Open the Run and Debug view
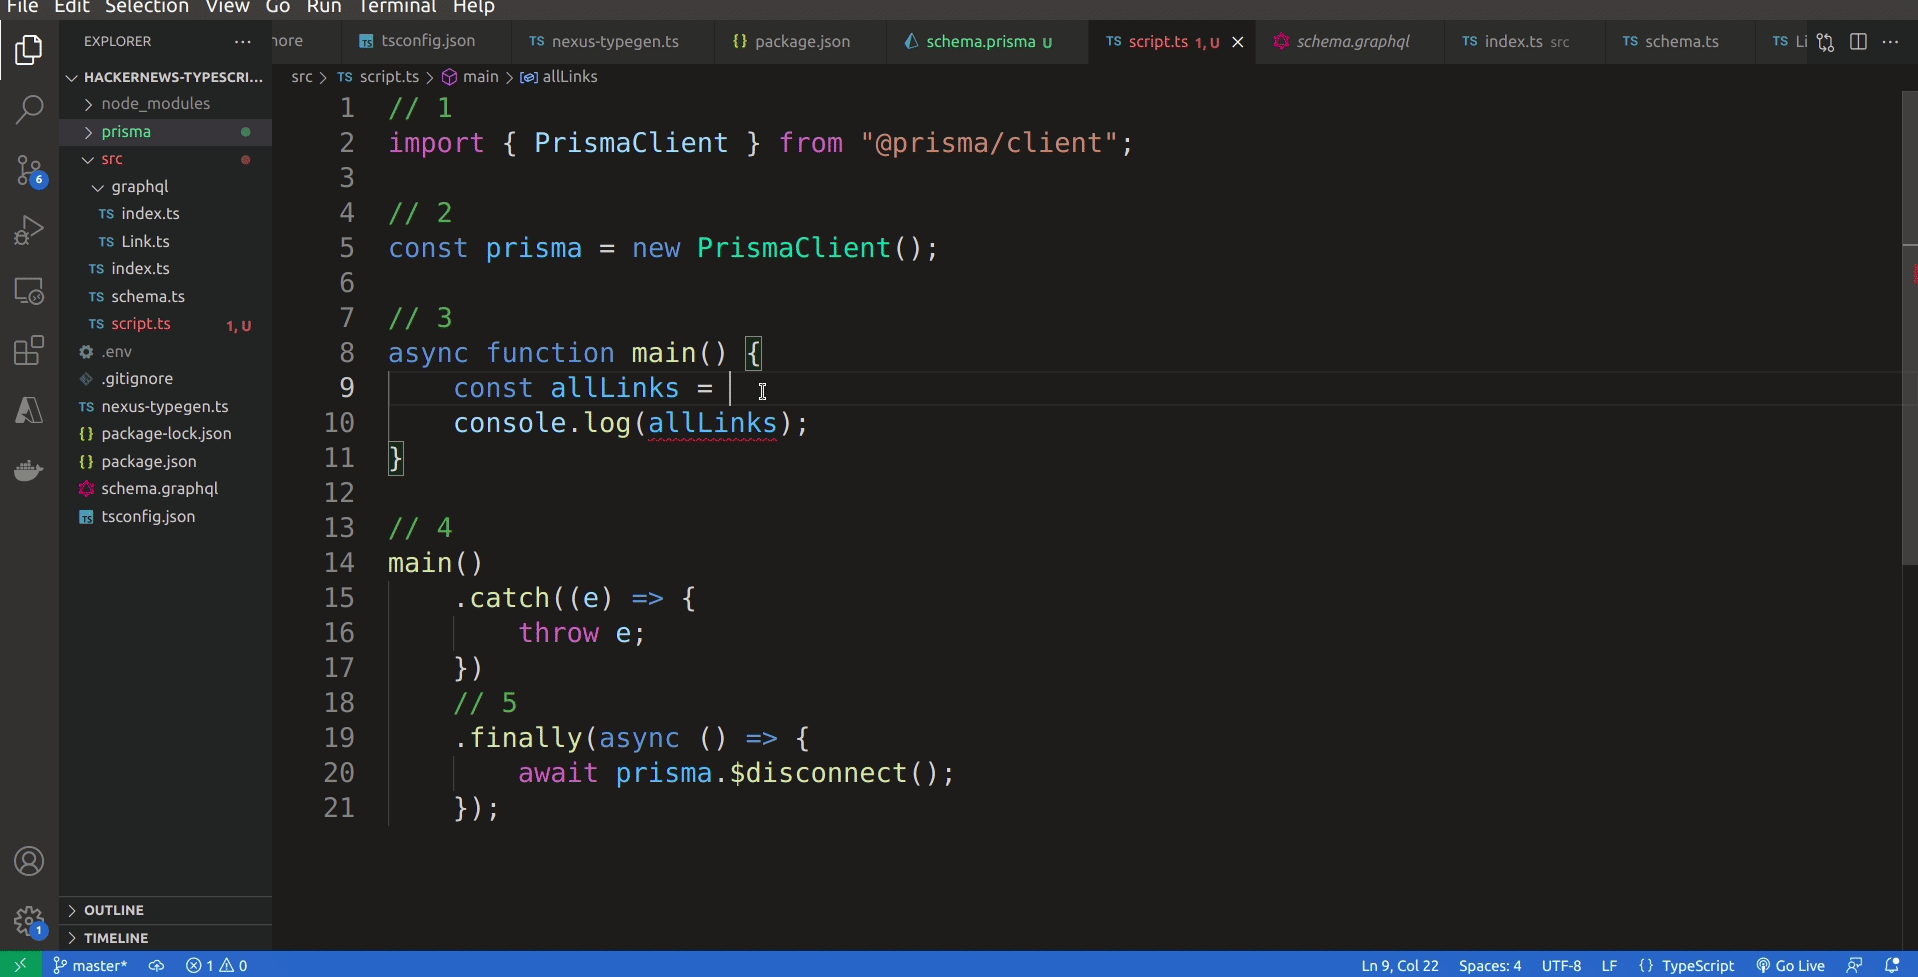This screenshot has height=977, width=1918. pyautogui.click(x=29, y=231)
